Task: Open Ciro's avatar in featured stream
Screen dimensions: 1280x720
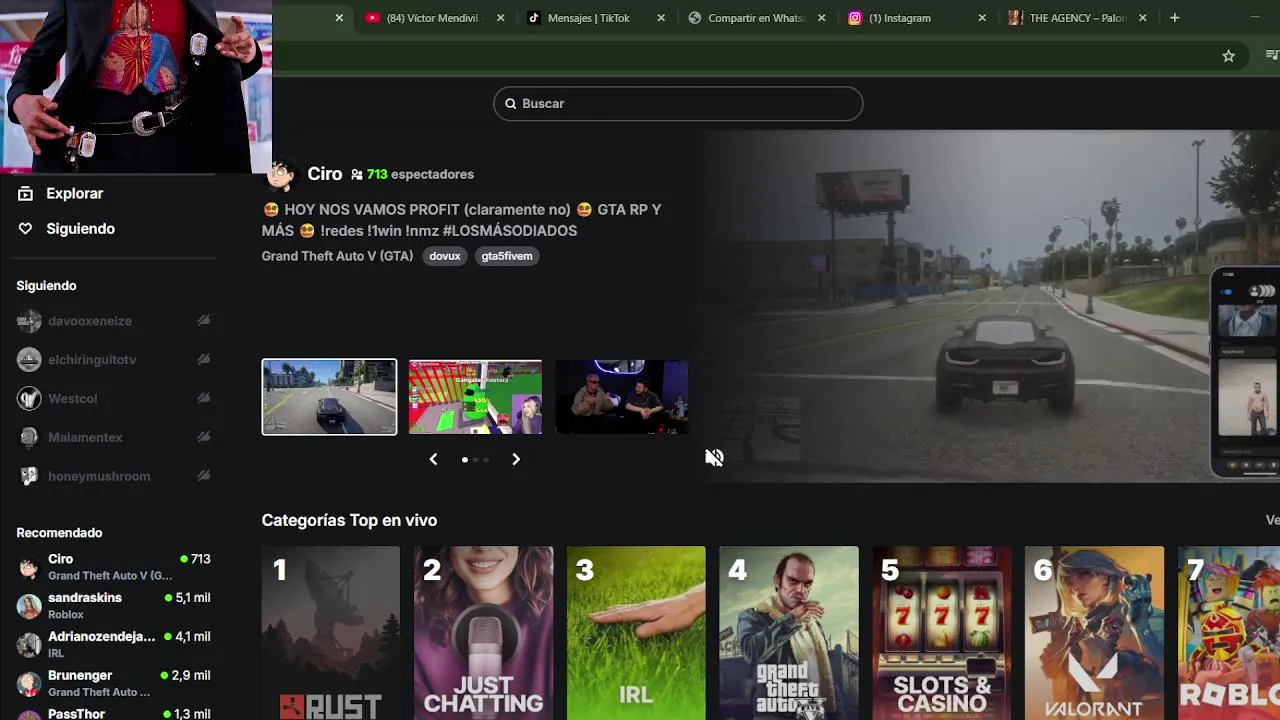Action: click(x=281, y=175)
